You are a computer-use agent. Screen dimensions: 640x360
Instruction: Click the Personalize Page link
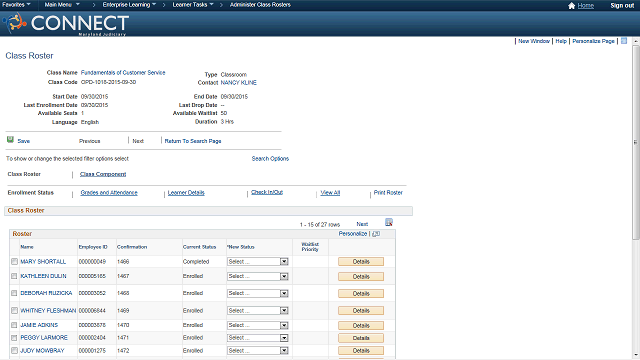593,41
